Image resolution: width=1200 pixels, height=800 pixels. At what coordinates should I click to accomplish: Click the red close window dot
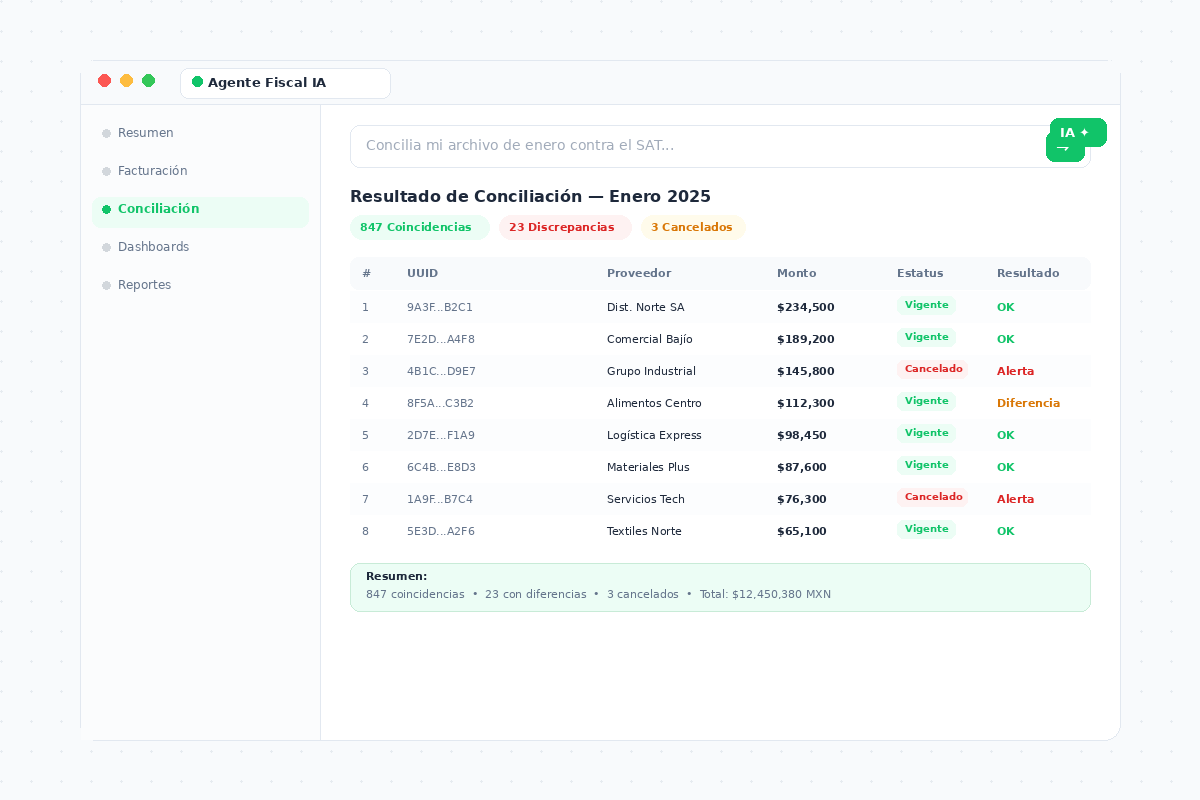tap(104, 80)
